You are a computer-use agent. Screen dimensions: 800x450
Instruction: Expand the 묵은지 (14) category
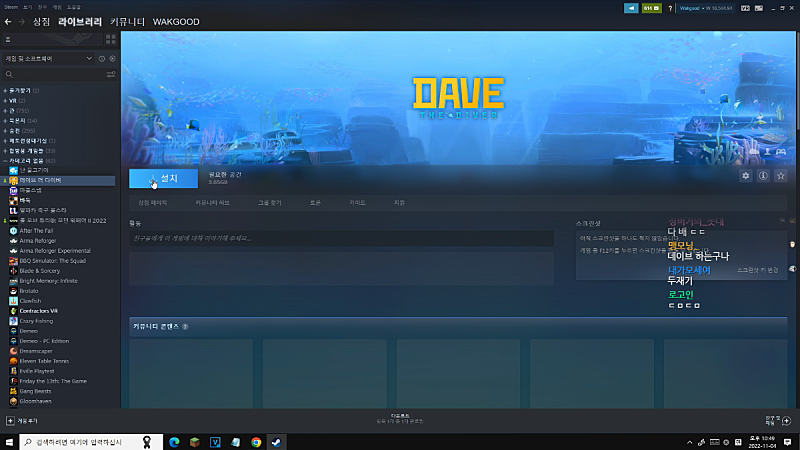tap(5, 121)
